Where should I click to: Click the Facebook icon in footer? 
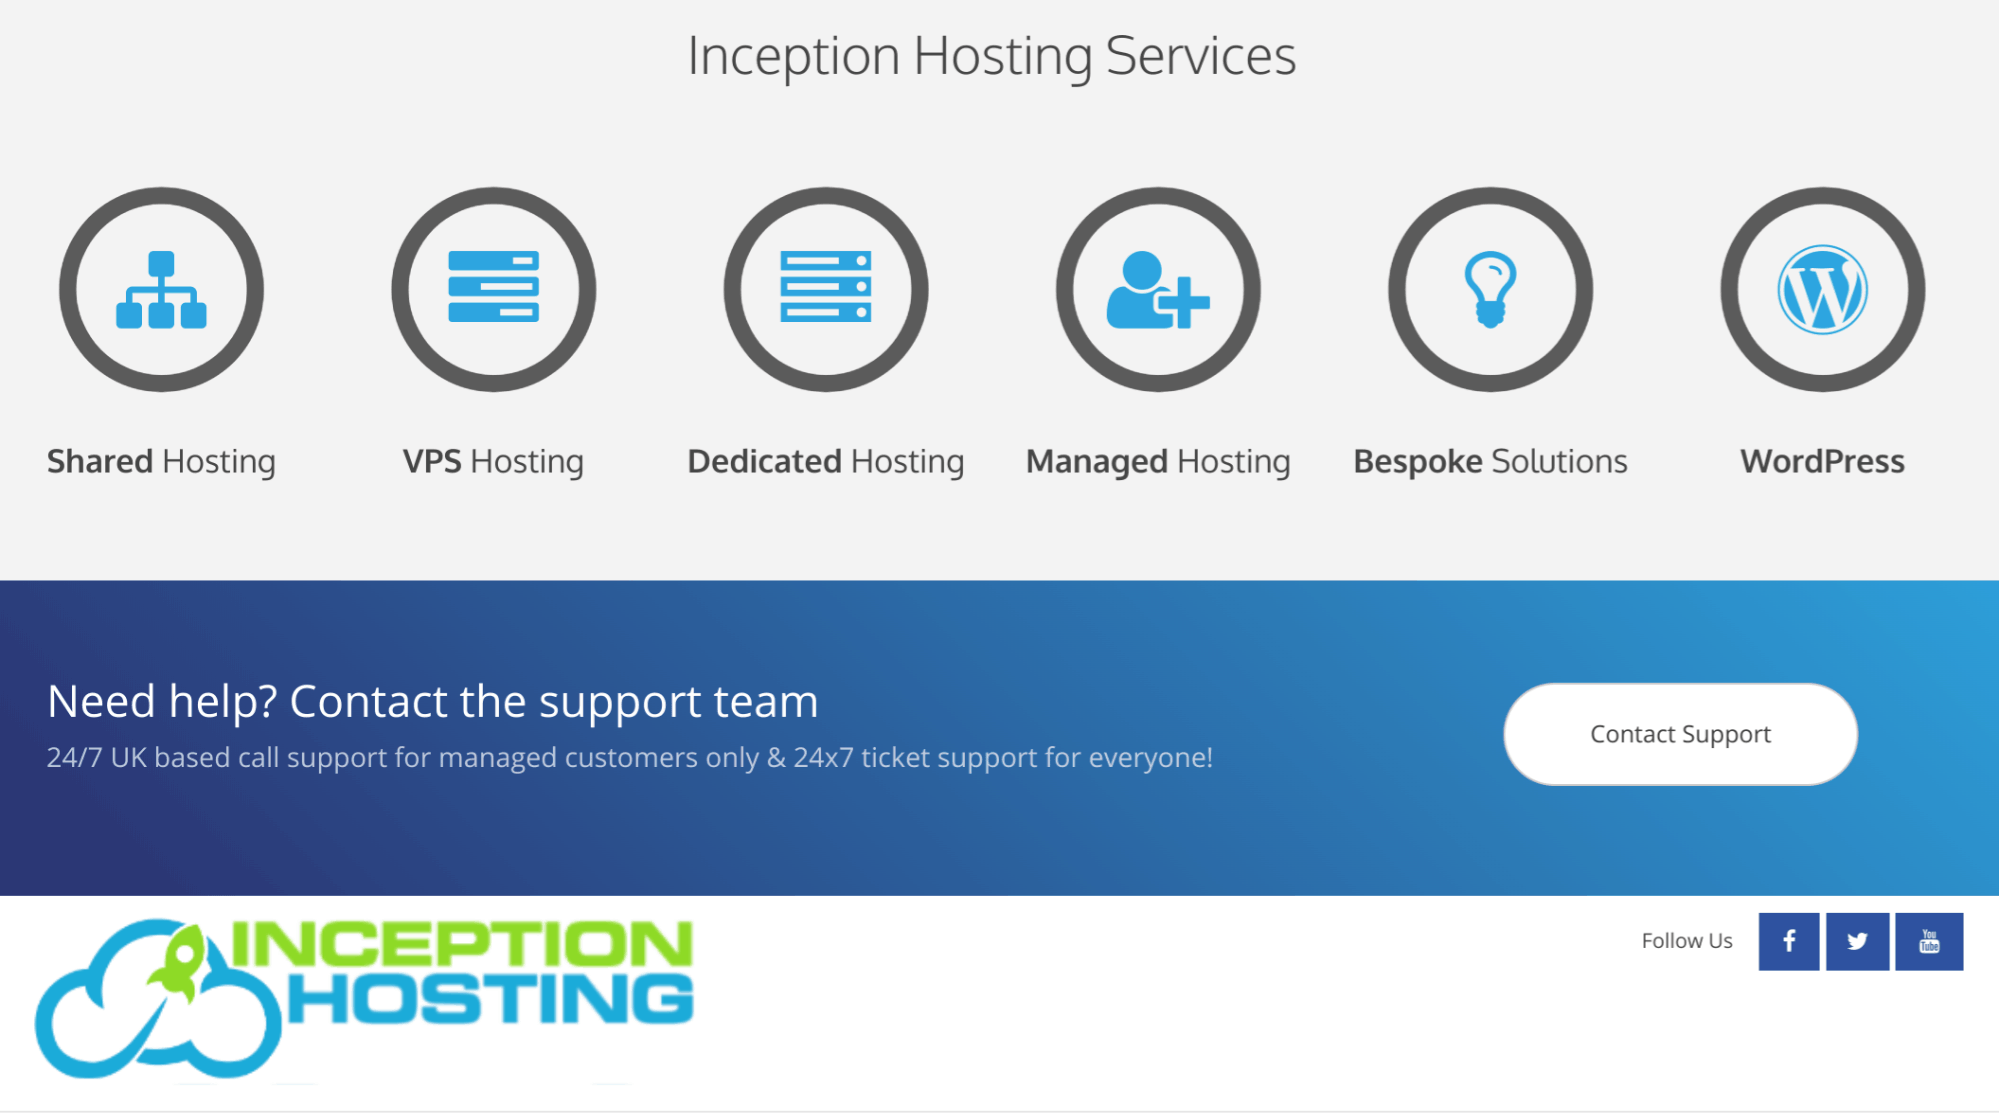click(1789, 941)
